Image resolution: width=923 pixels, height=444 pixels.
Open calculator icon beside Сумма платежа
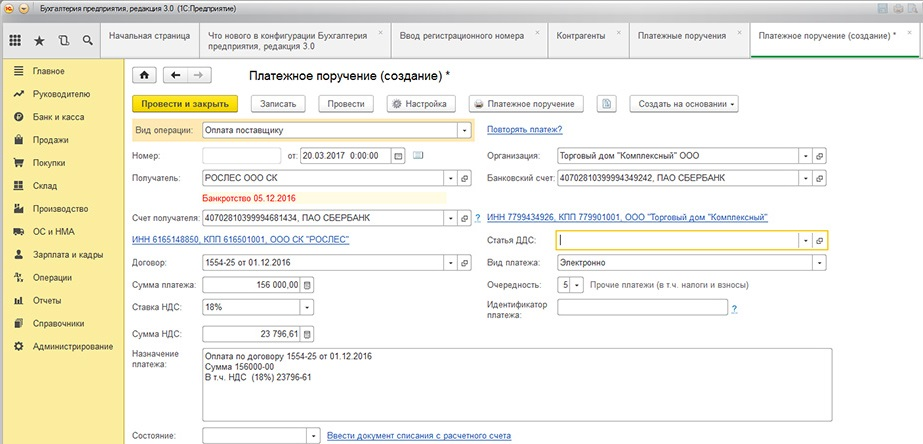coord(307,285)
